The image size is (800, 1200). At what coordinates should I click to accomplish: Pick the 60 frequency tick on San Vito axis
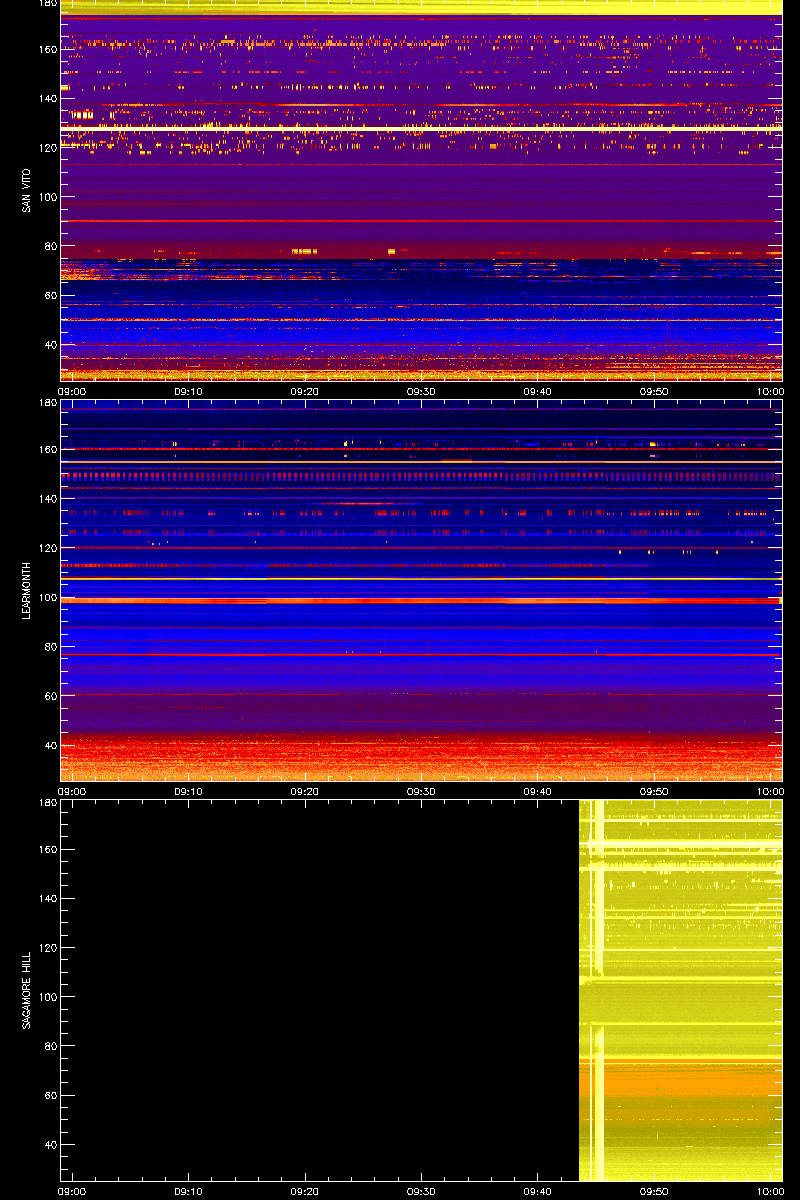pos(49,296)
